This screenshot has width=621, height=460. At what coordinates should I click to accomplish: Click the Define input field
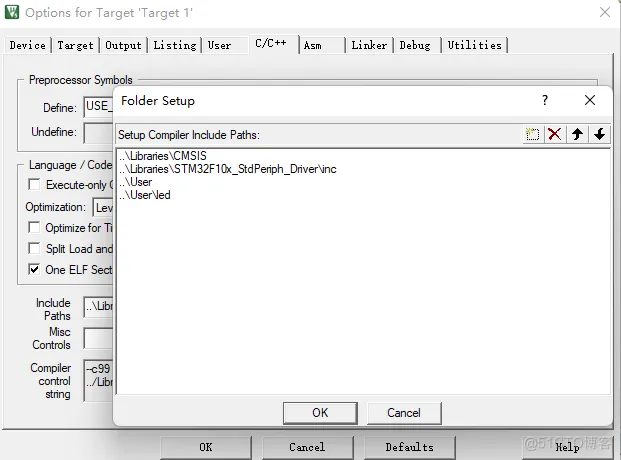tap(98, 107)
